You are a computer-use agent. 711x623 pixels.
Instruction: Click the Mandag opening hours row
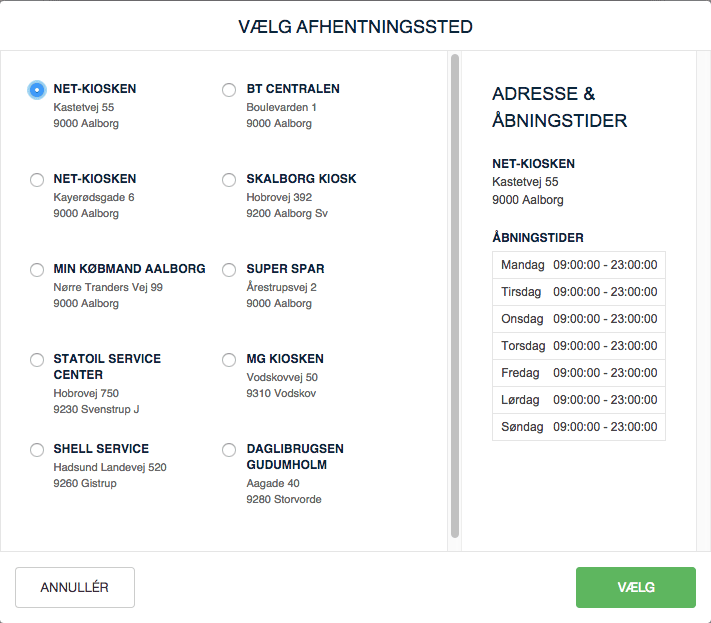578,265
